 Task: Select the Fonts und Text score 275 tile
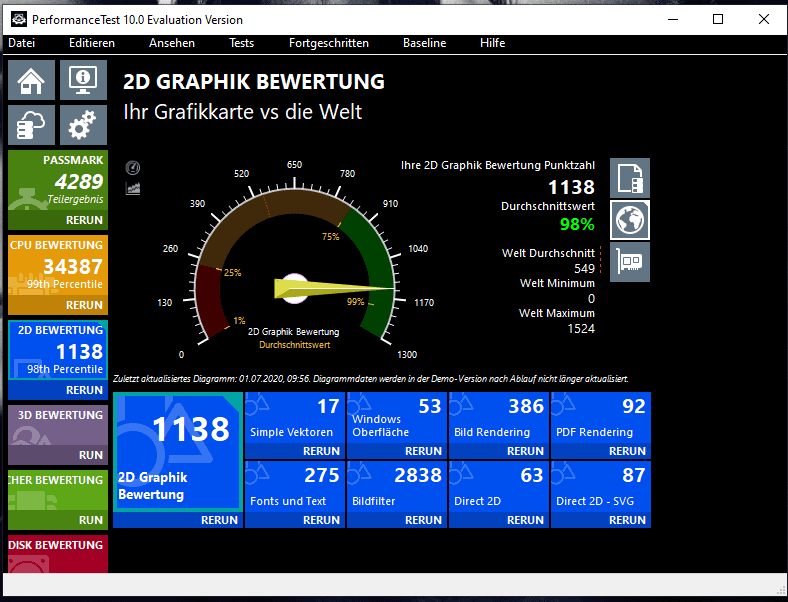tap(295, 487)
